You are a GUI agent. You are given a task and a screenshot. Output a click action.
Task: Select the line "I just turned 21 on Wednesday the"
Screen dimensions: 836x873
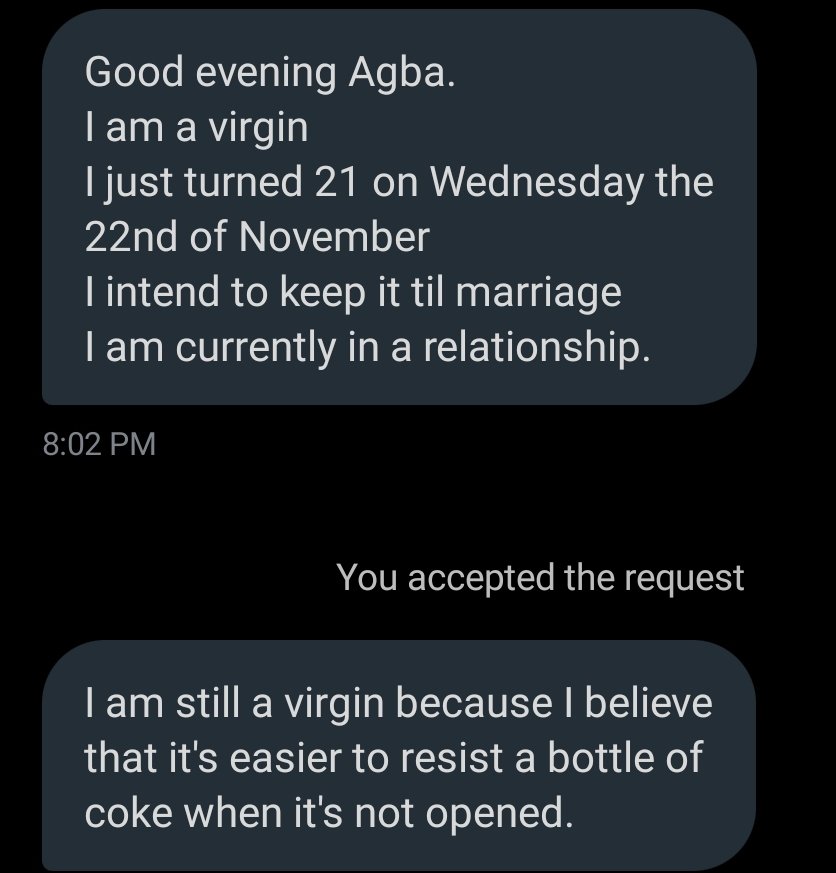pyautogui.click(x=399, y=183)
